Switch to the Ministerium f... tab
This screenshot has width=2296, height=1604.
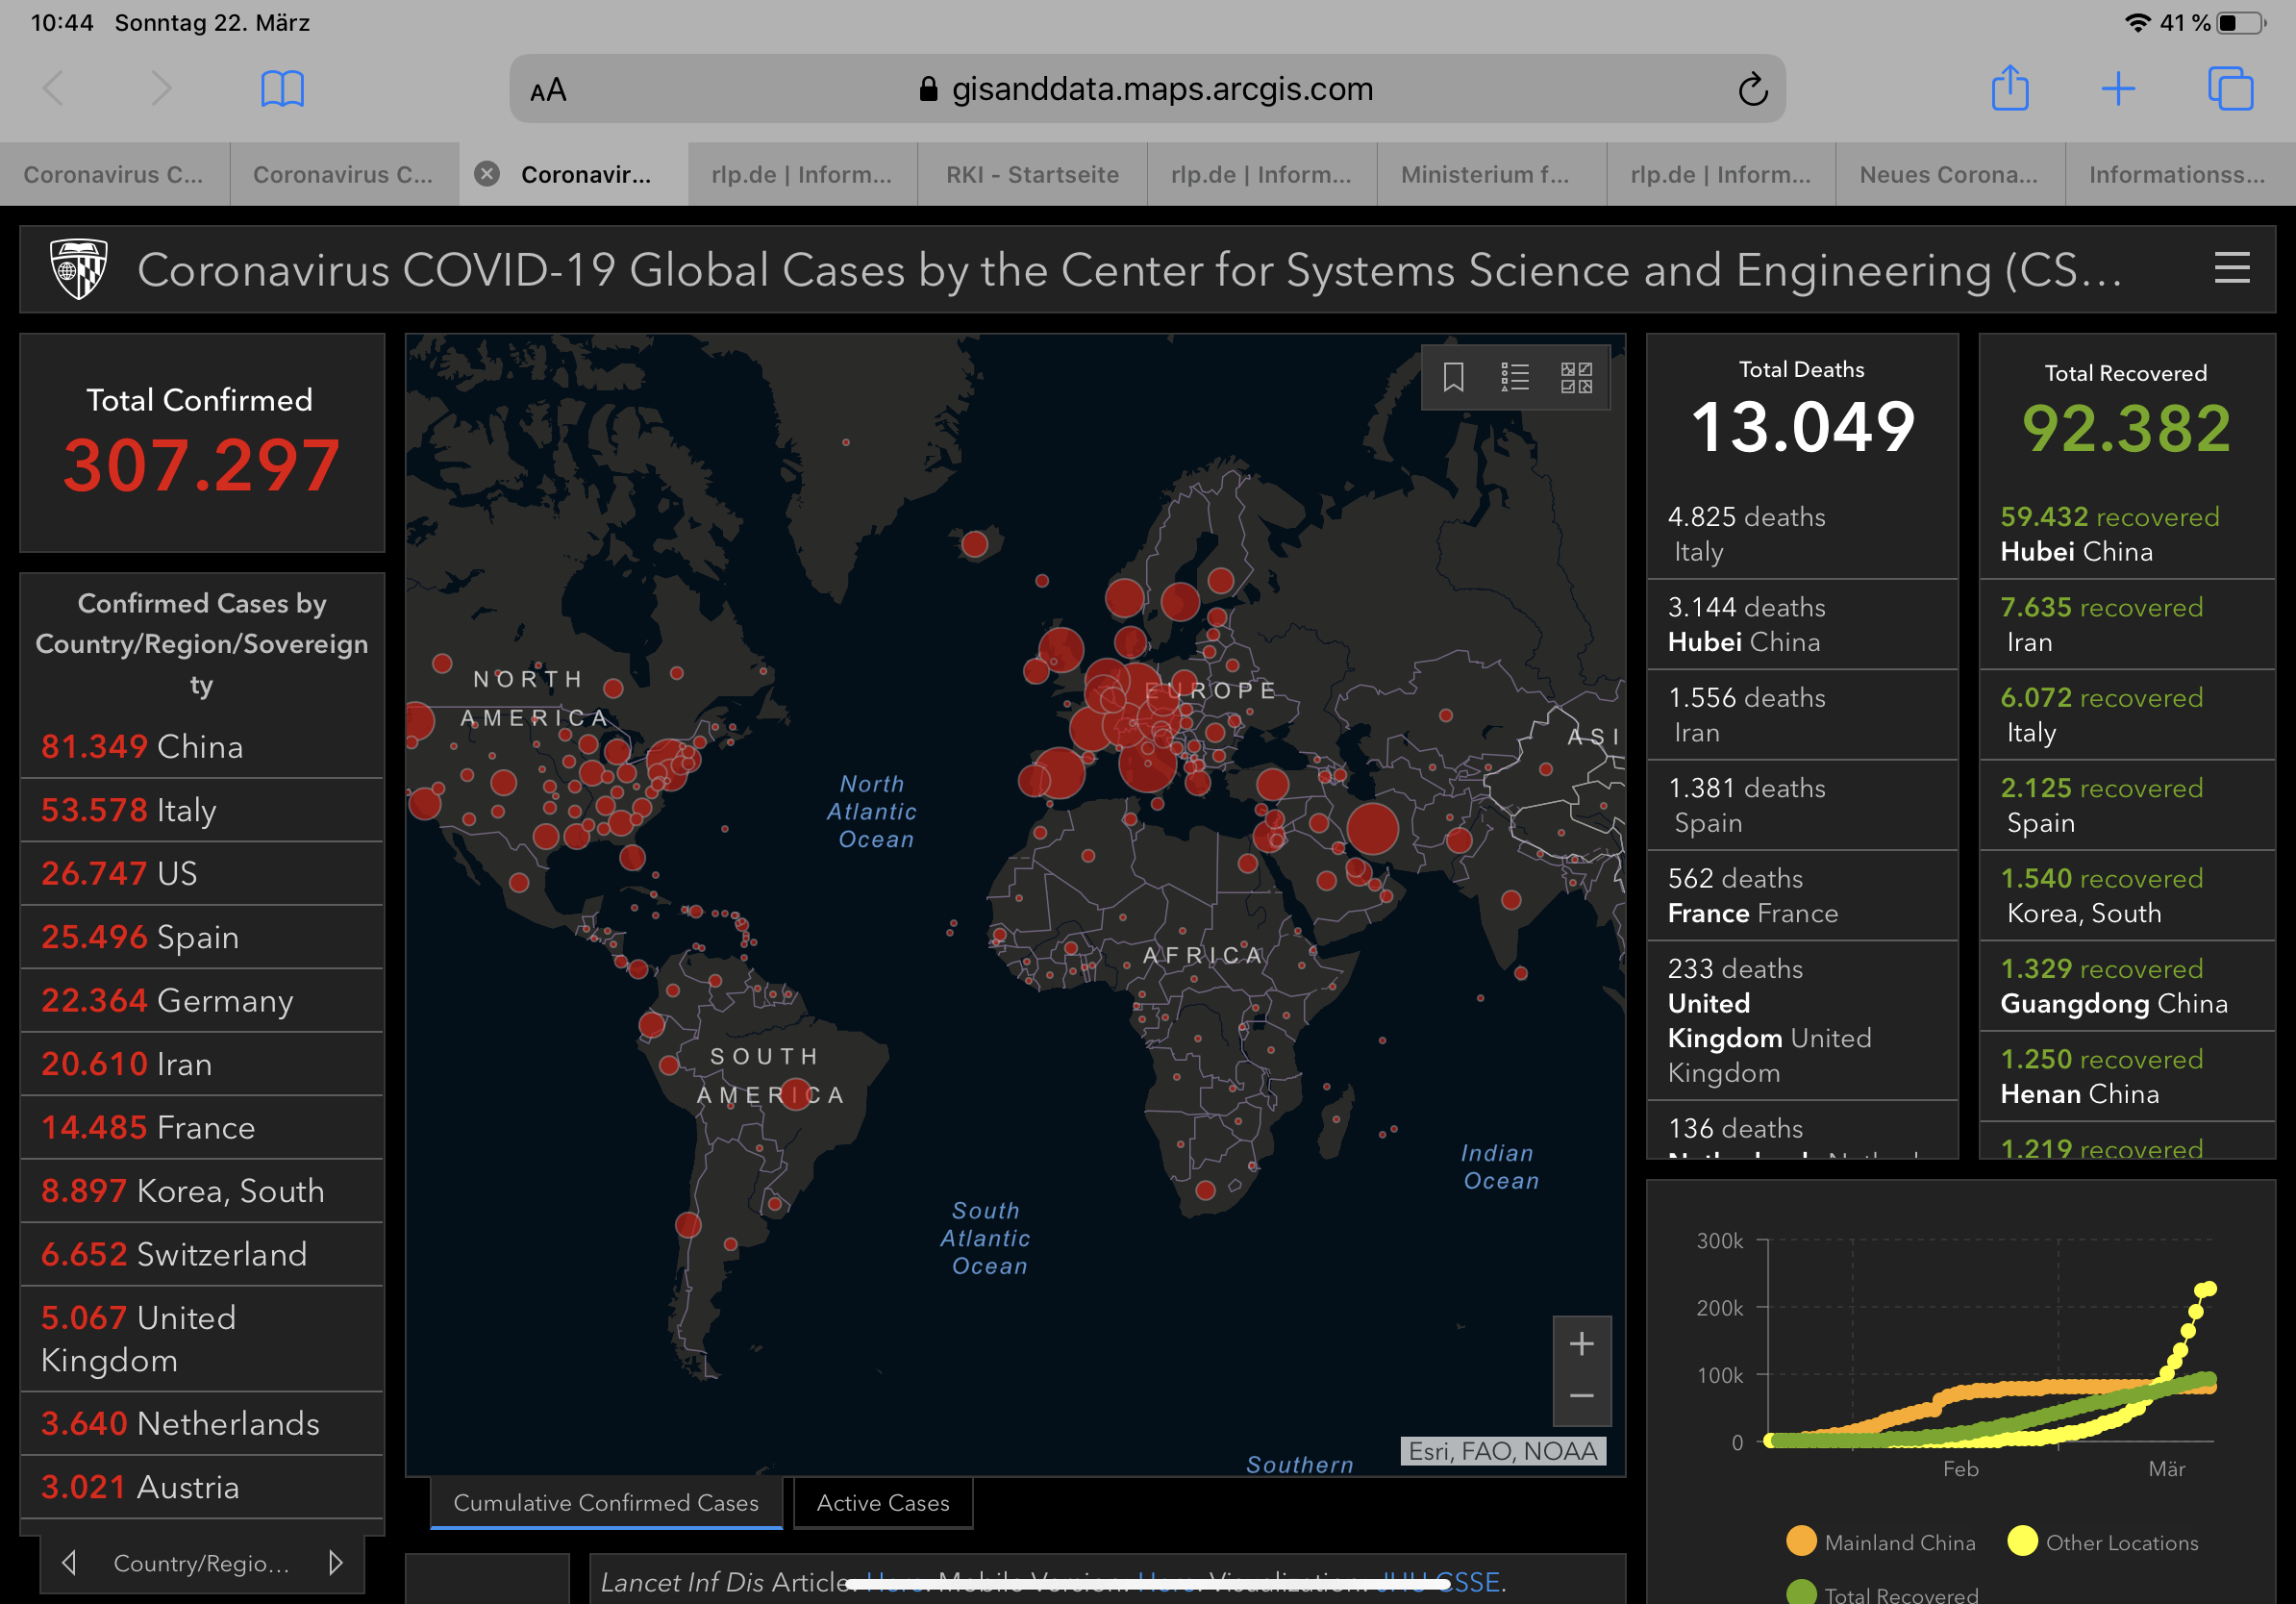click(1491, 174)
